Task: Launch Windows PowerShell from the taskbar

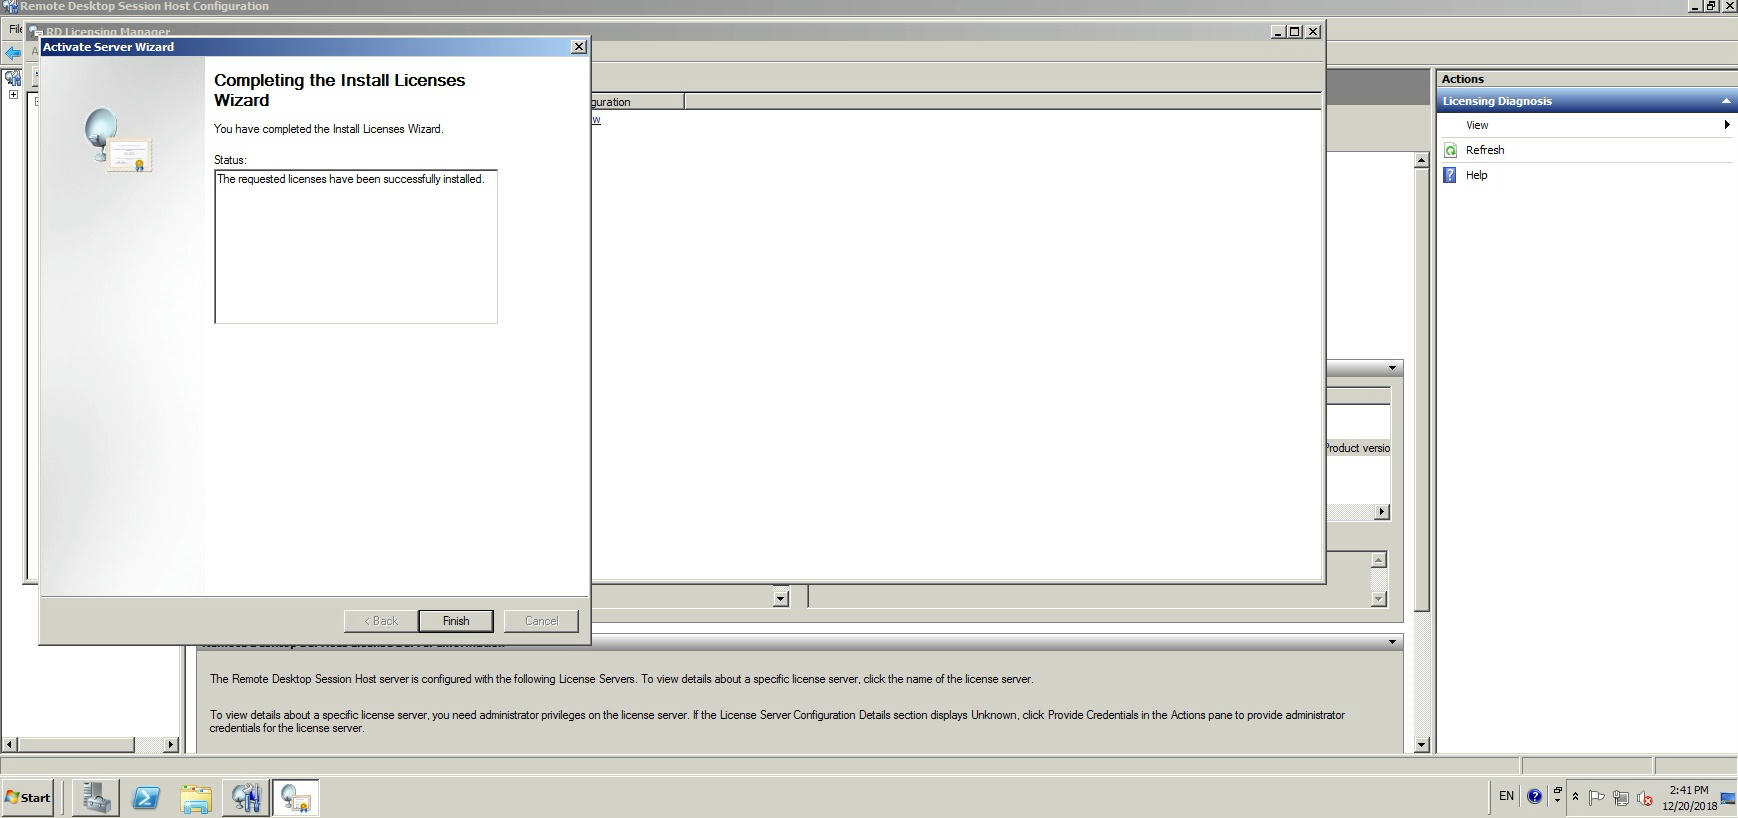Action: point(146,797)
